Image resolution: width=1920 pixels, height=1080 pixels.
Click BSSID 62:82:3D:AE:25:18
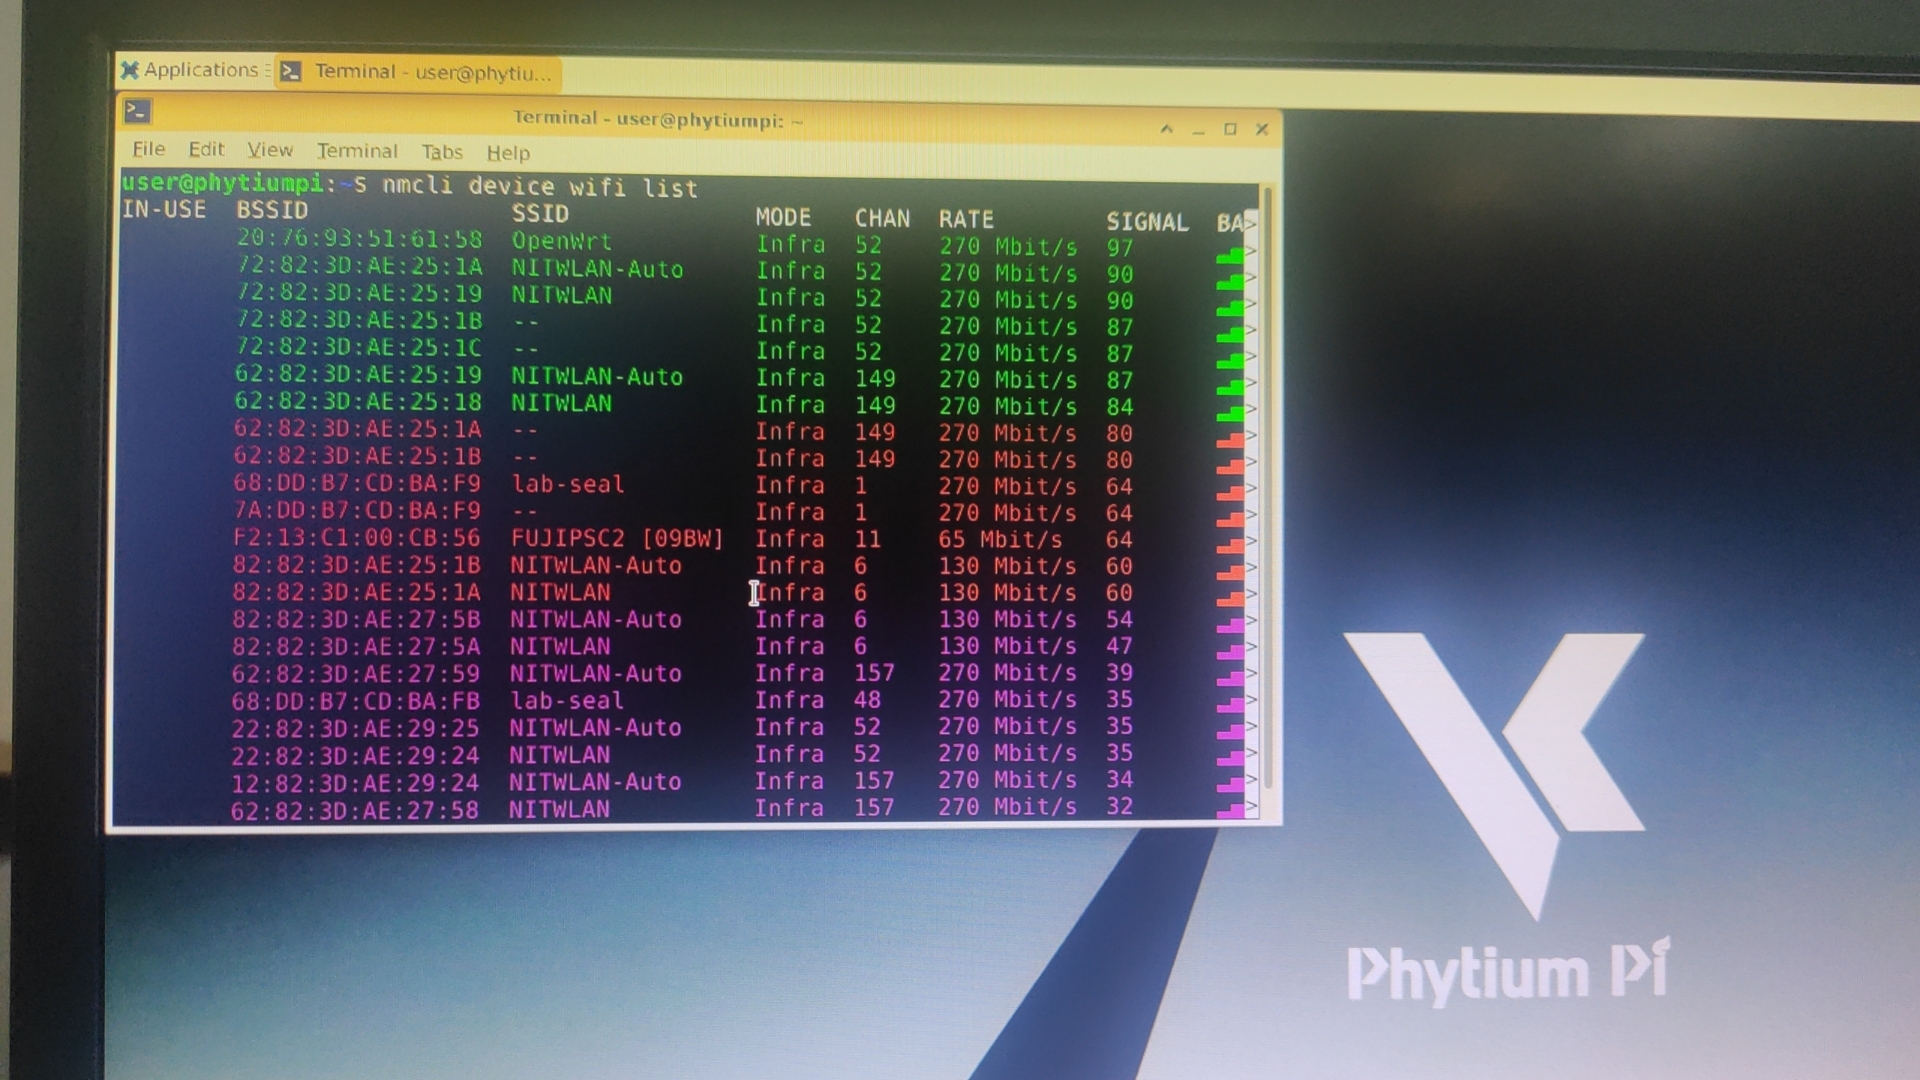pos(358,401)
